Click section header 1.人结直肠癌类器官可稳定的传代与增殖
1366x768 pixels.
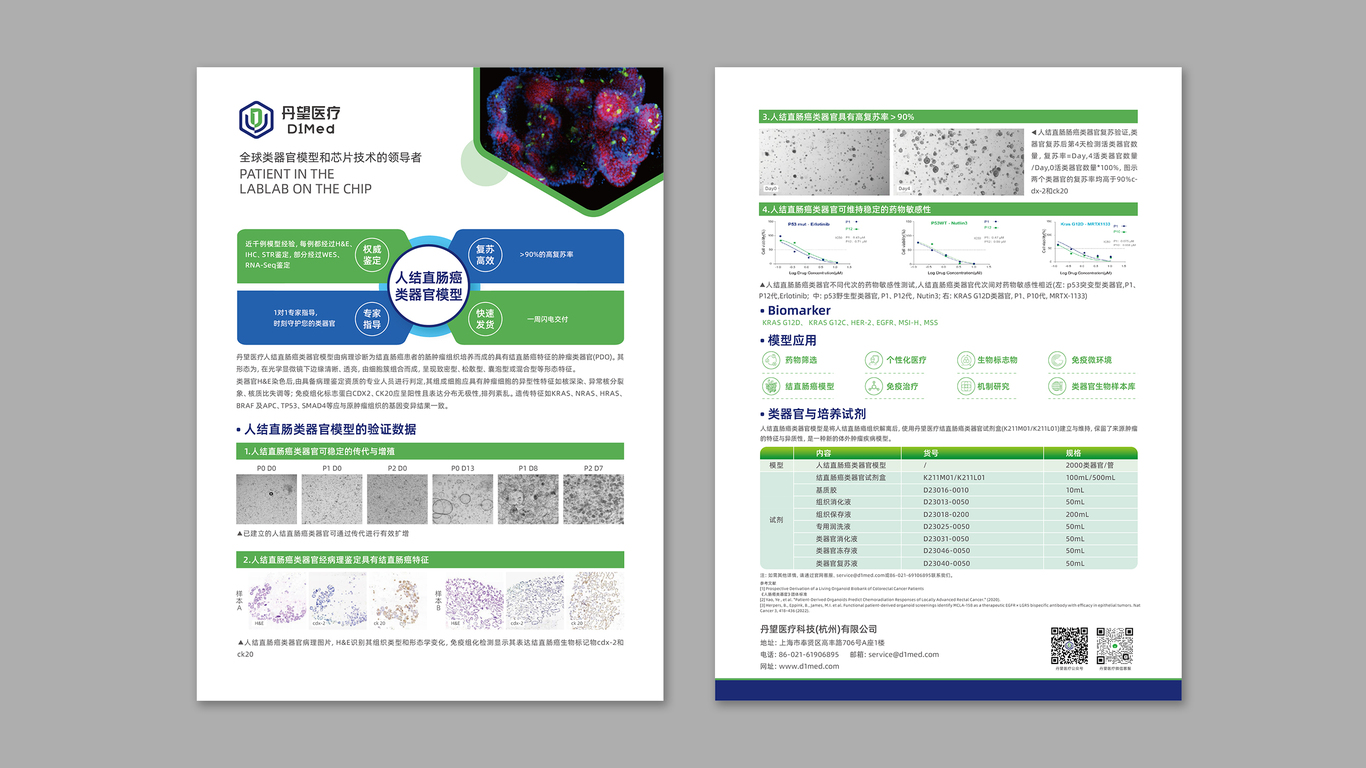point(430,452)
